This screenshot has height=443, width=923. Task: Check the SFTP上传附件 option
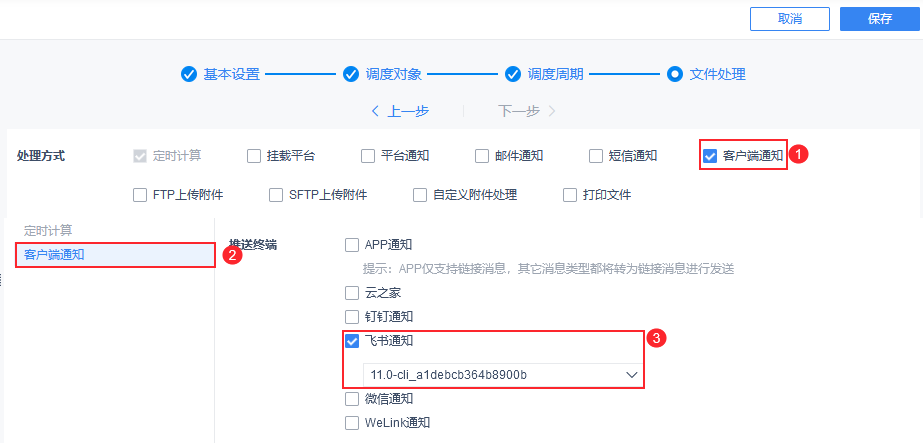tap(276, 195)
